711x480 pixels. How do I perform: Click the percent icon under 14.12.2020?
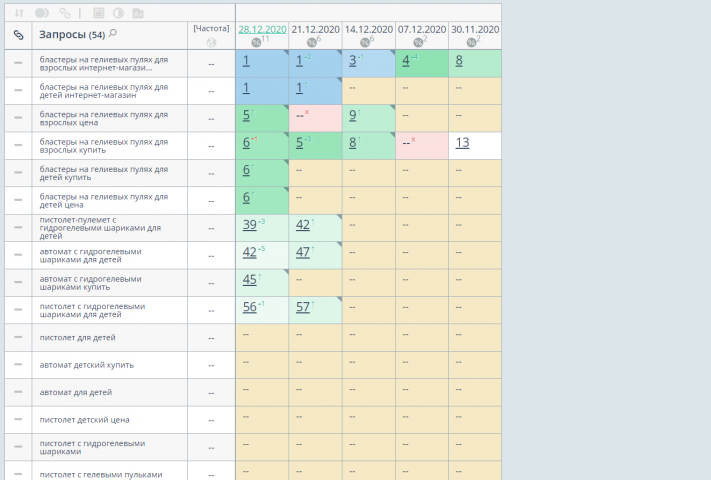(365, 43)
